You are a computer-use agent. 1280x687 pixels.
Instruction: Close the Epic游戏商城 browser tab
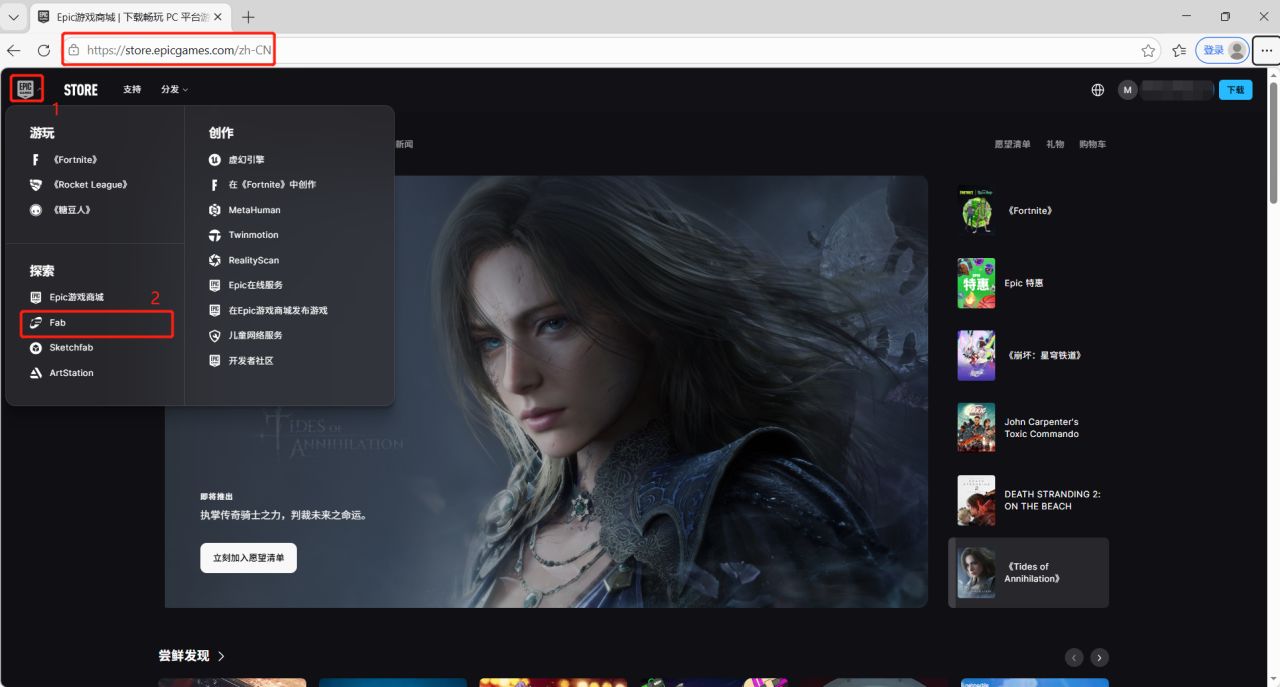point(216,17)
